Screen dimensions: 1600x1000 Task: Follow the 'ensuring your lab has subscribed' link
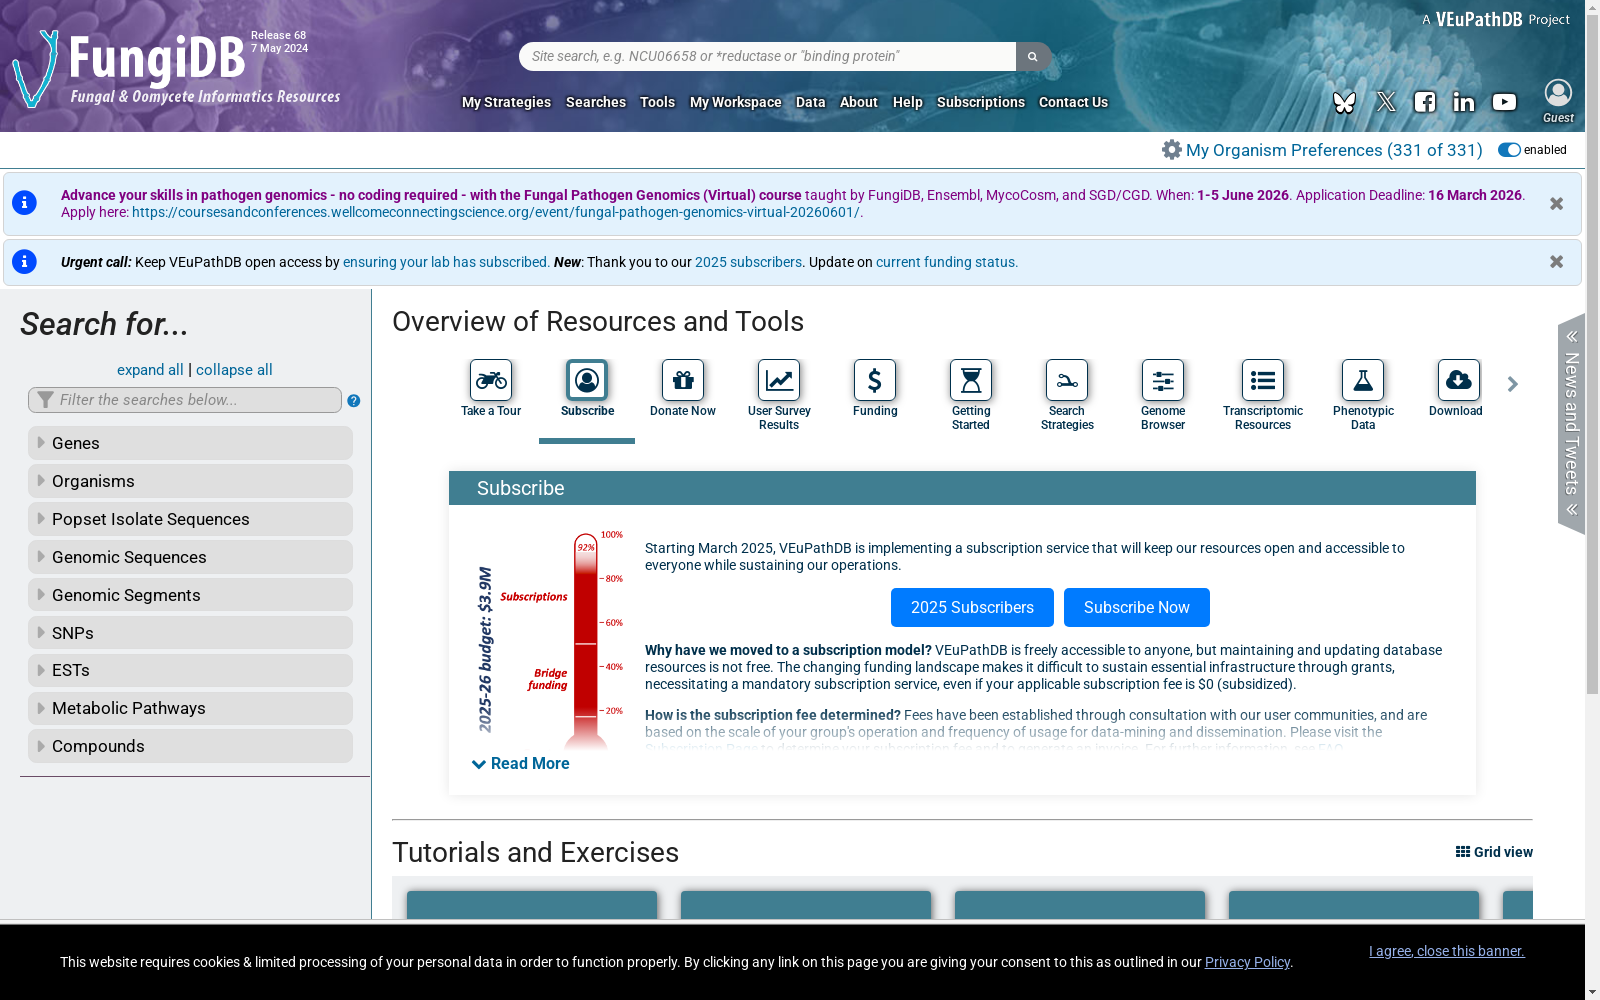445,262
